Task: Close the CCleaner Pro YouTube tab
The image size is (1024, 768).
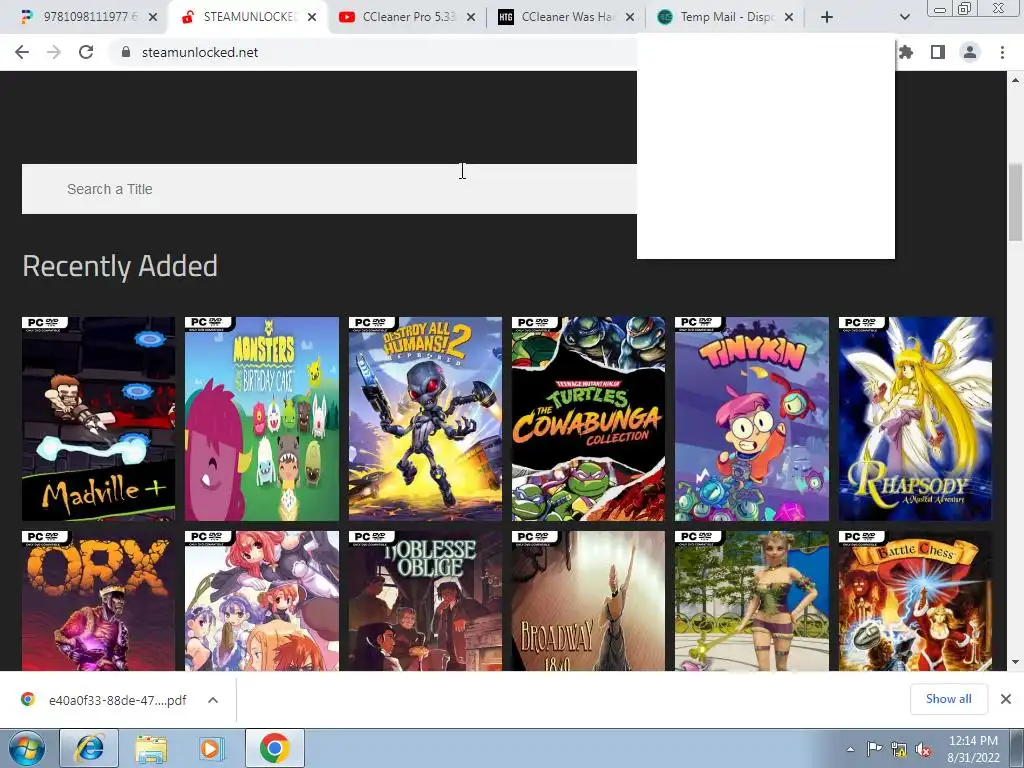Action: (471, 17)
